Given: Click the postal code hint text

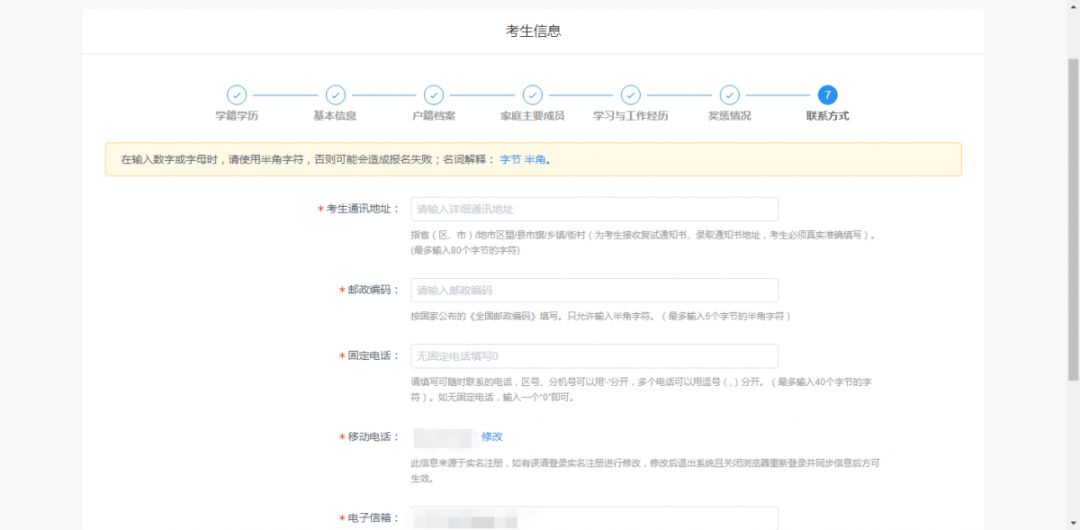Looking at the screenshot, I should tap(601, 316).
